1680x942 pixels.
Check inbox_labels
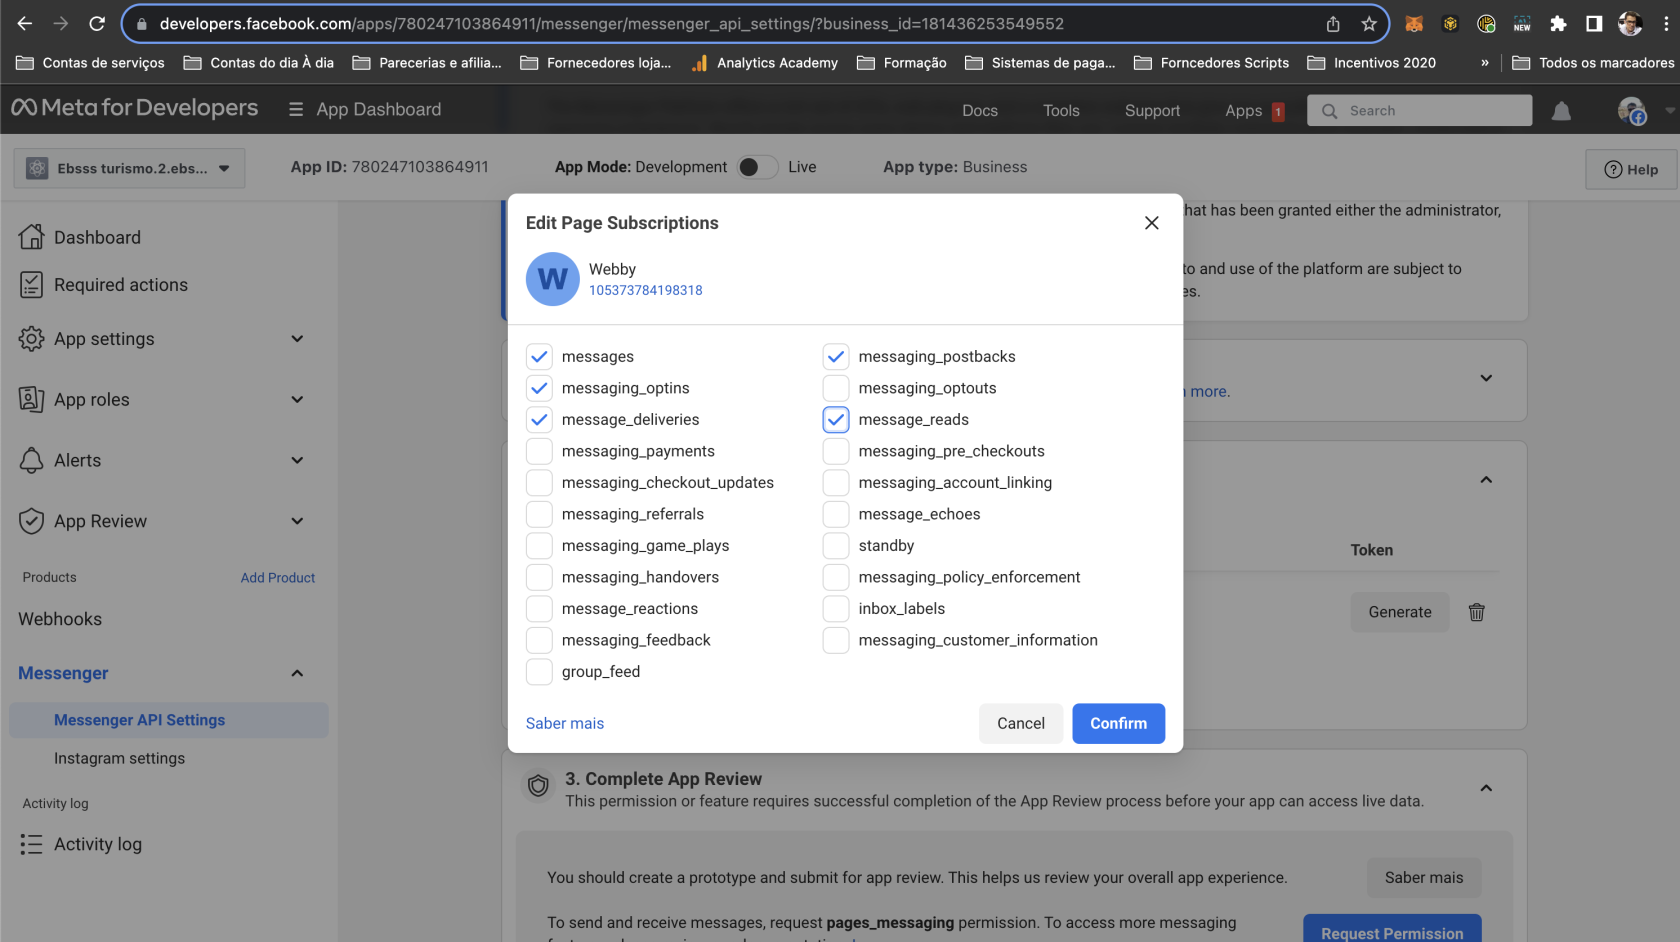pos(836,608)
